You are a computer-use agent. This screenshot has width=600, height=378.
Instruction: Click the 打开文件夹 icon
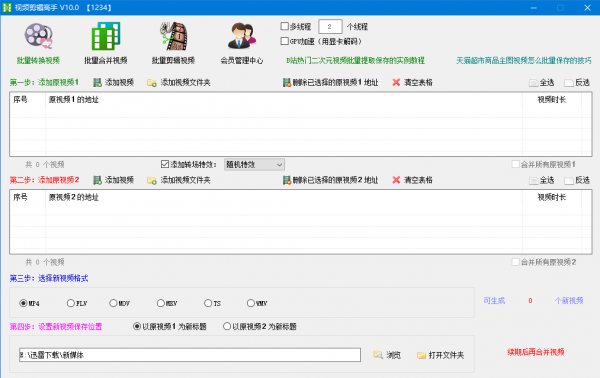(421, 355)
